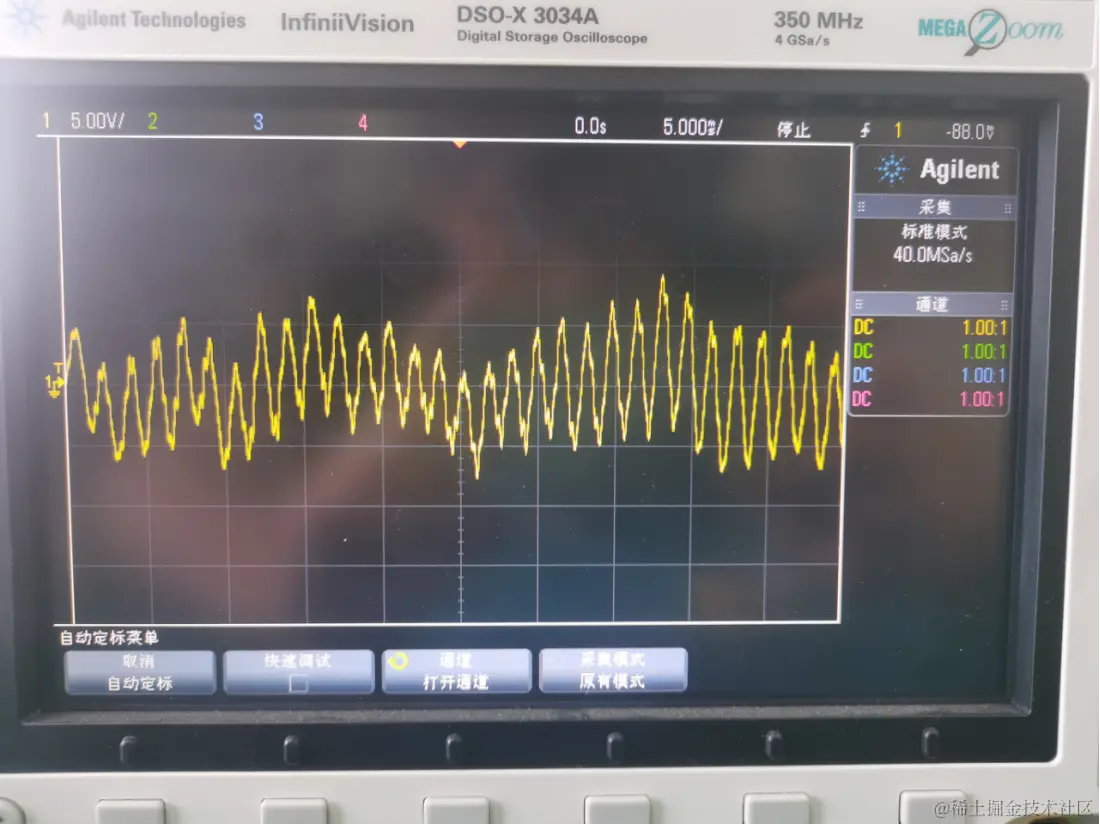The width and height of the screenshot is (1100, 825).
Task: Click blue 1.00:1 probe ratio
Action: [x=983, y=375]
